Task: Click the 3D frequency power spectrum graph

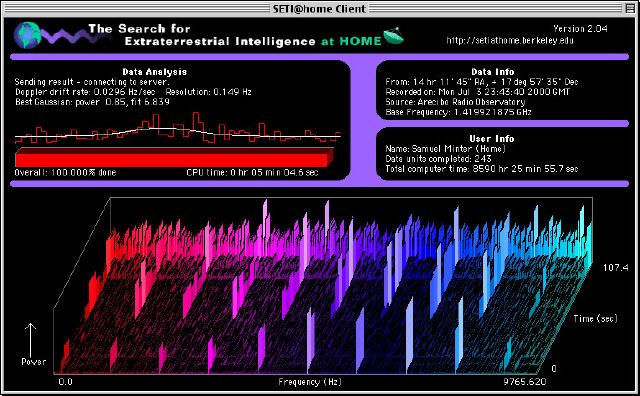Action: point(322,286)
